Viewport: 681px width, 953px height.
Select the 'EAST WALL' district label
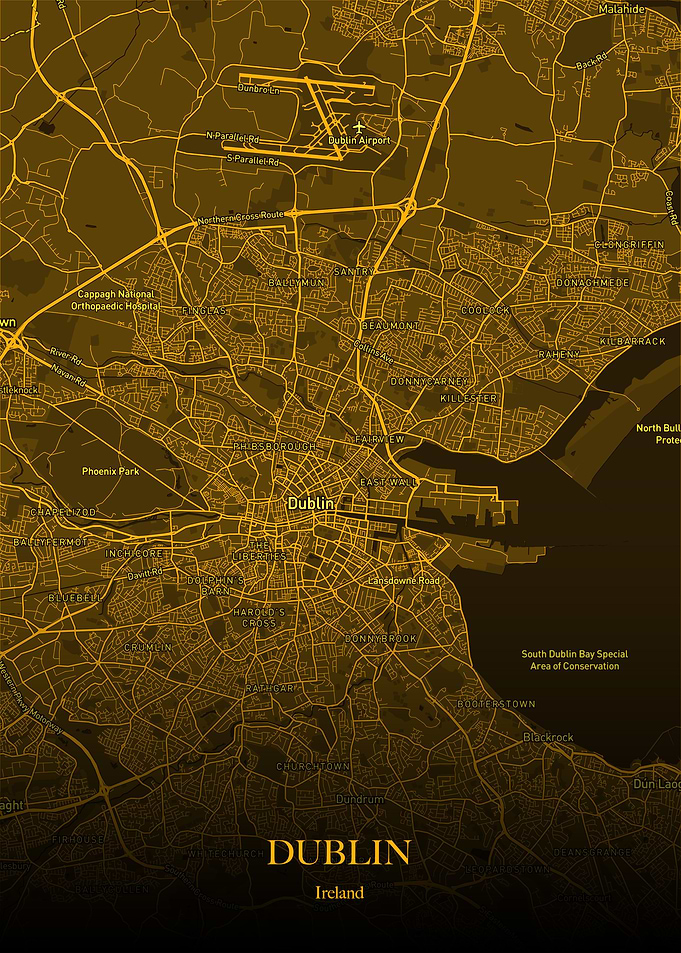[x=389, y=482]
